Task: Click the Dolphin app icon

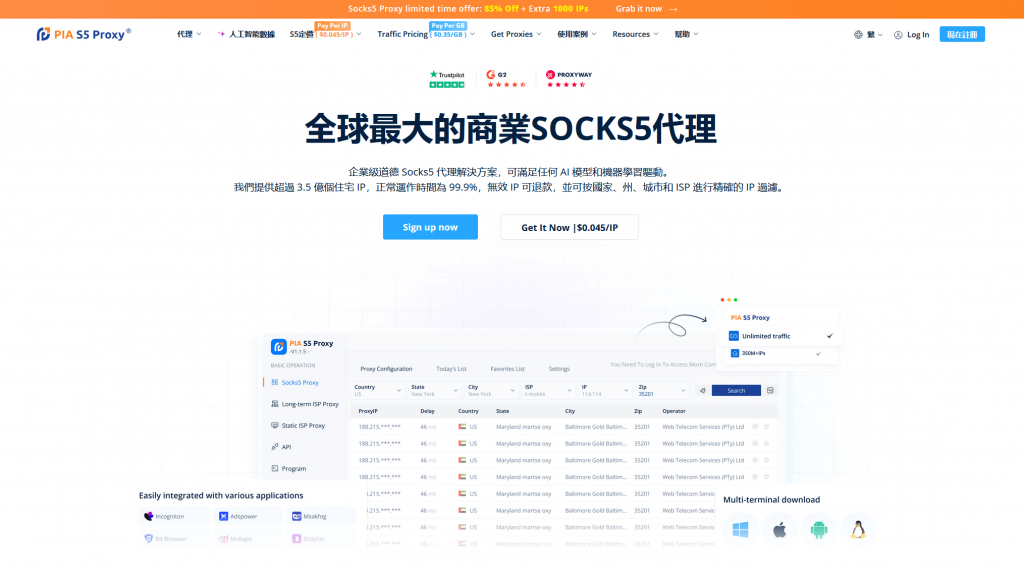Action: tap(296, 539)
